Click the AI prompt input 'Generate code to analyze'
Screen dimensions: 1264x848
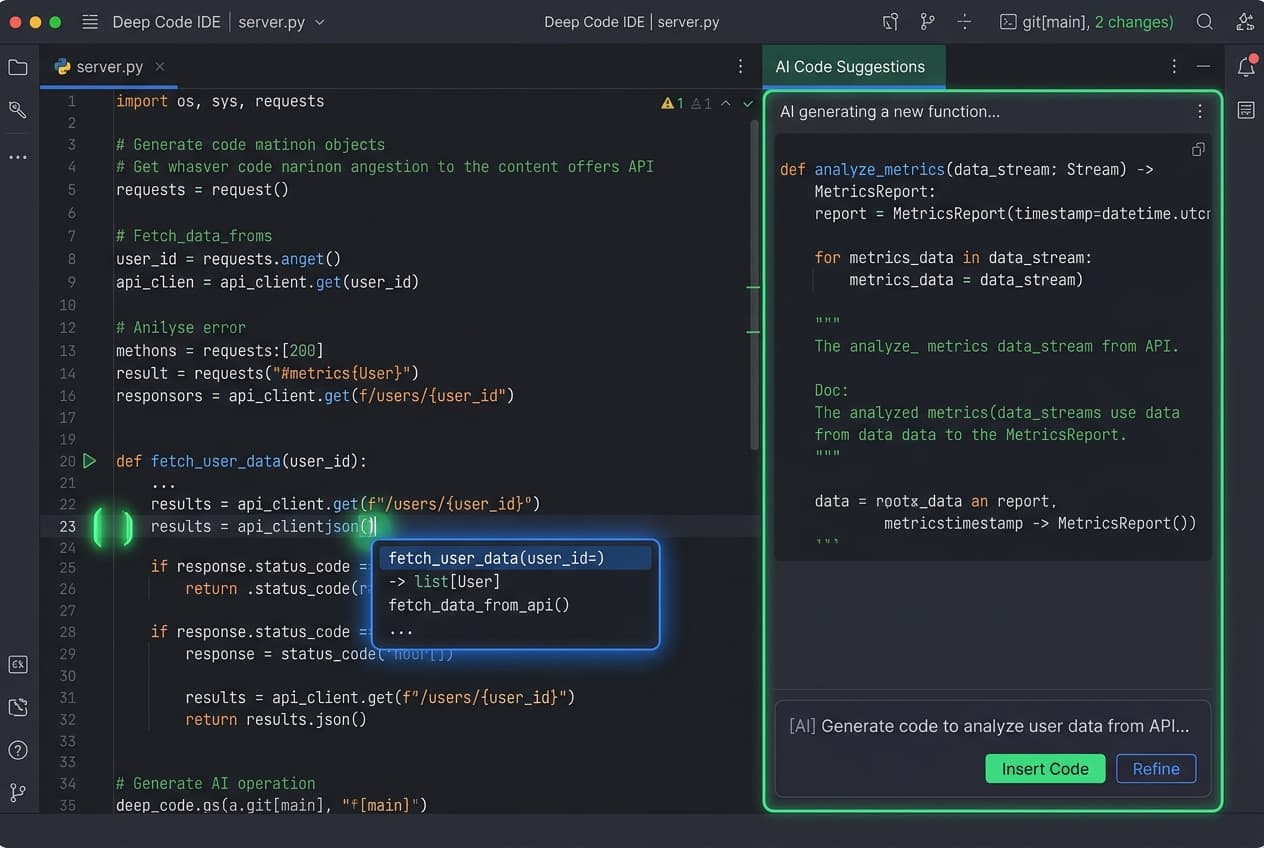[993, 726]
